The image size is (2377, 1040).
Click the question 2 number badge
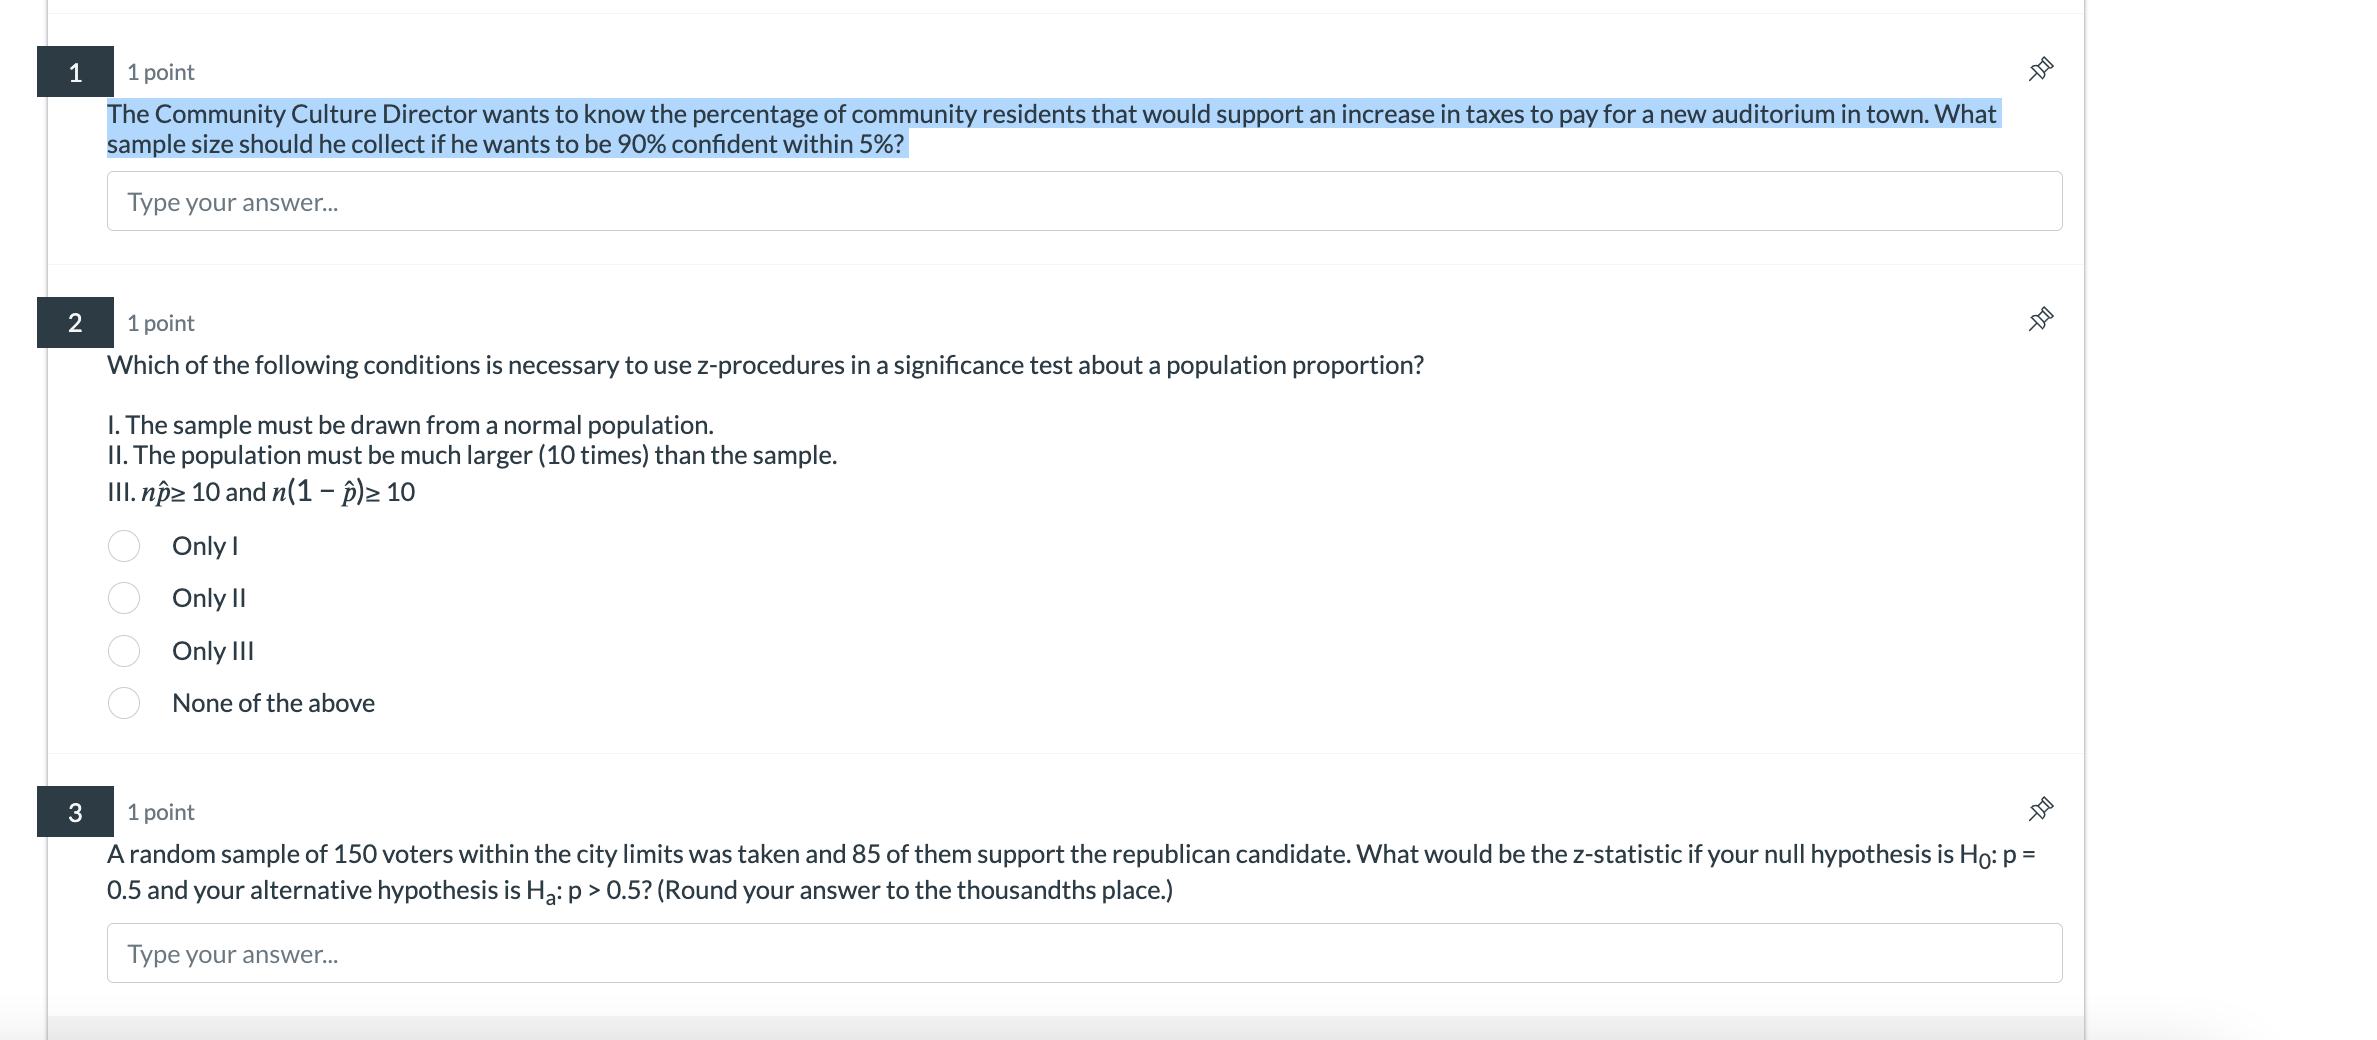coord(74,322)
